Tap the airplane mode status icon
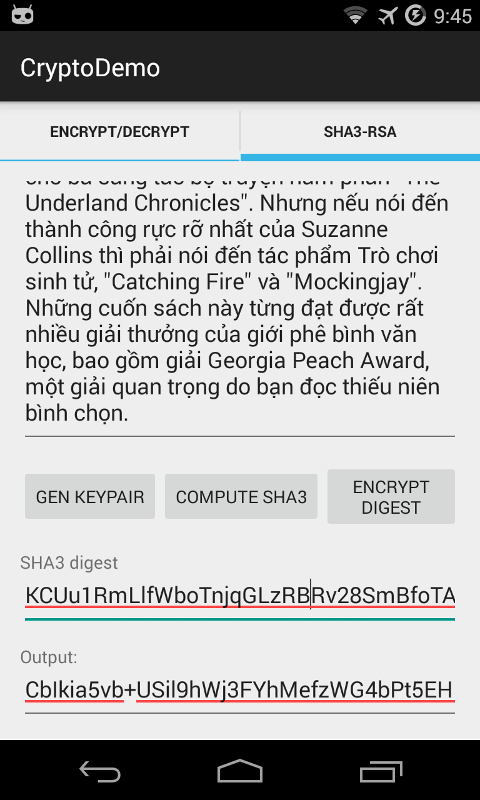The image size is (480, 800). point(388,16)
